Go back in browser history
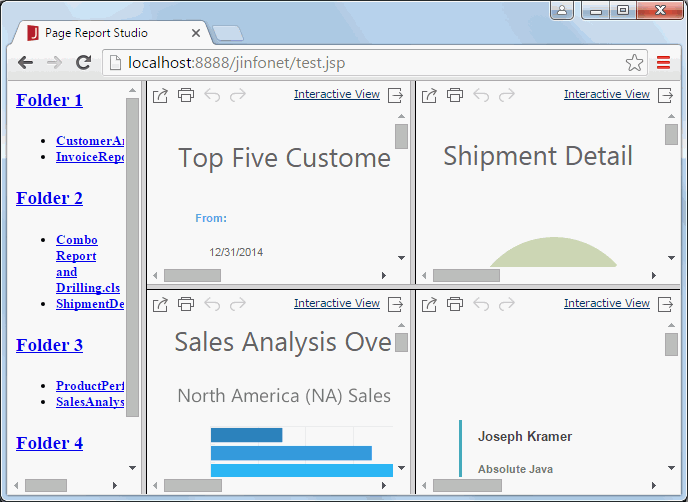The image size is (688, 502). [25, 63]
